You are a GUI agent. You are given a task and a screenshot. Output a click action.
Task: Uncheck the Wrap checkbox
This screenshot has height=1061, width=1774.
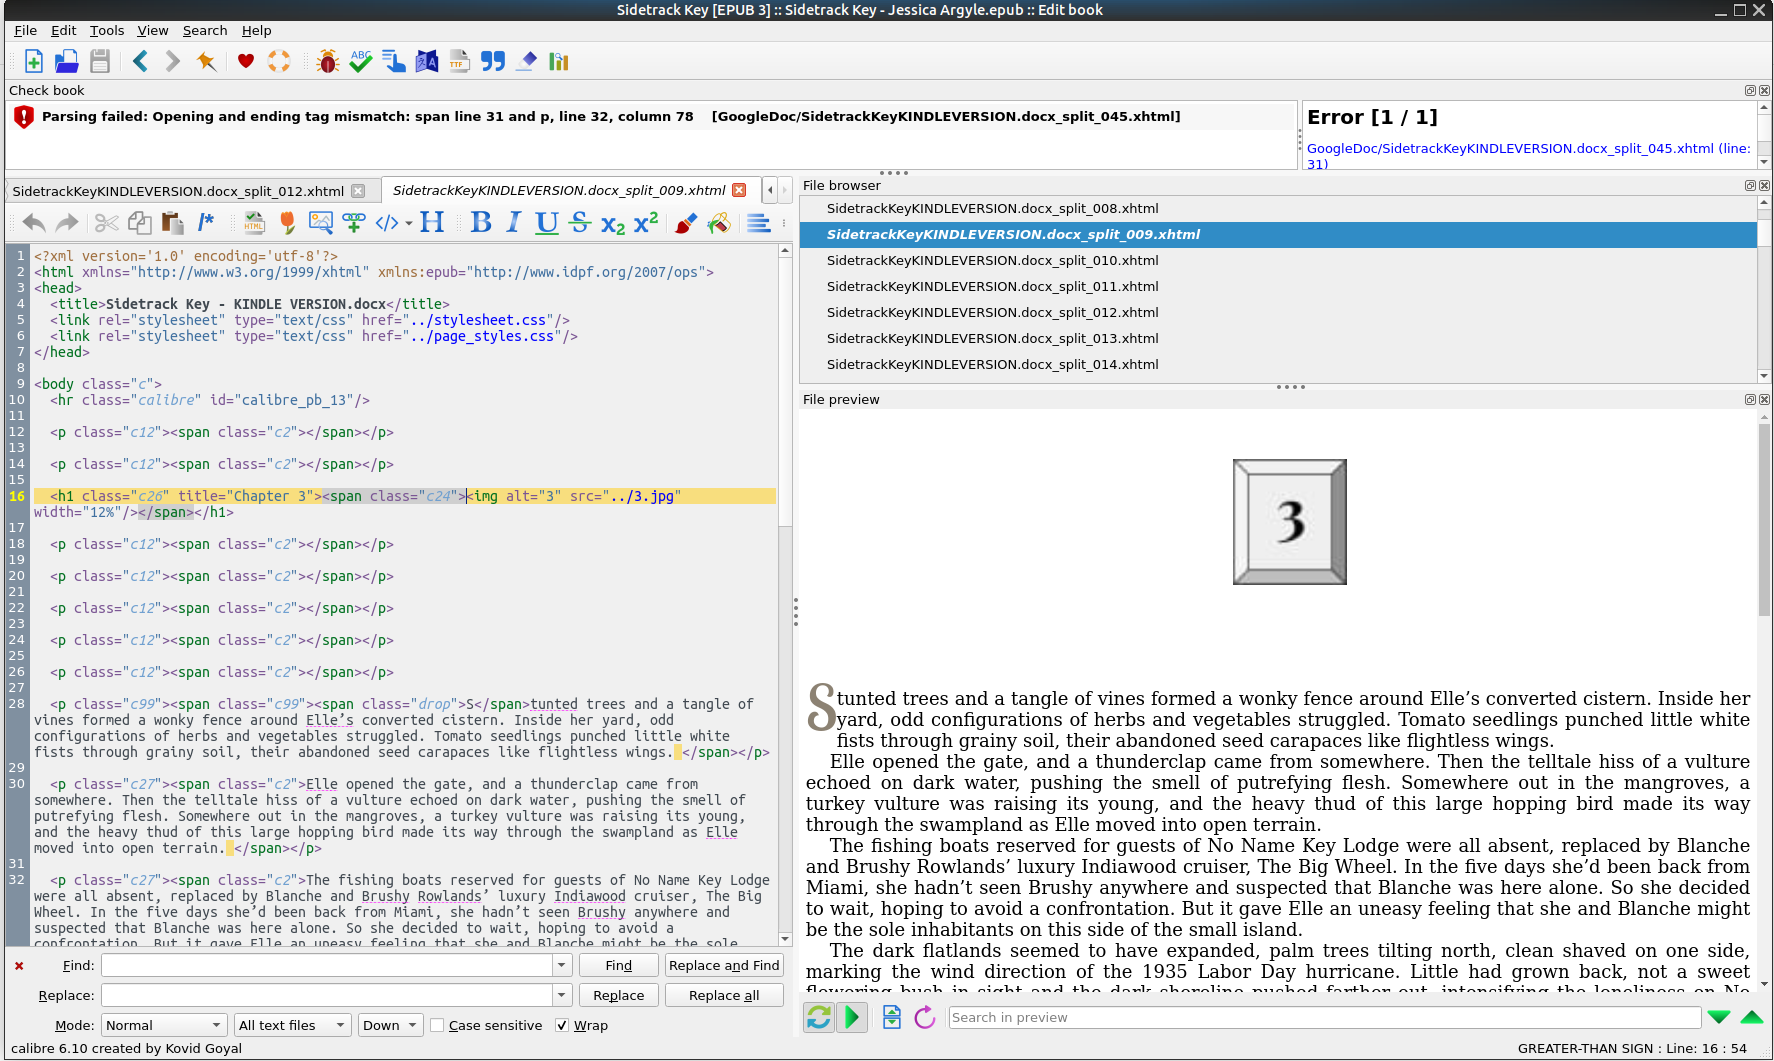[x=562, y=1026]
